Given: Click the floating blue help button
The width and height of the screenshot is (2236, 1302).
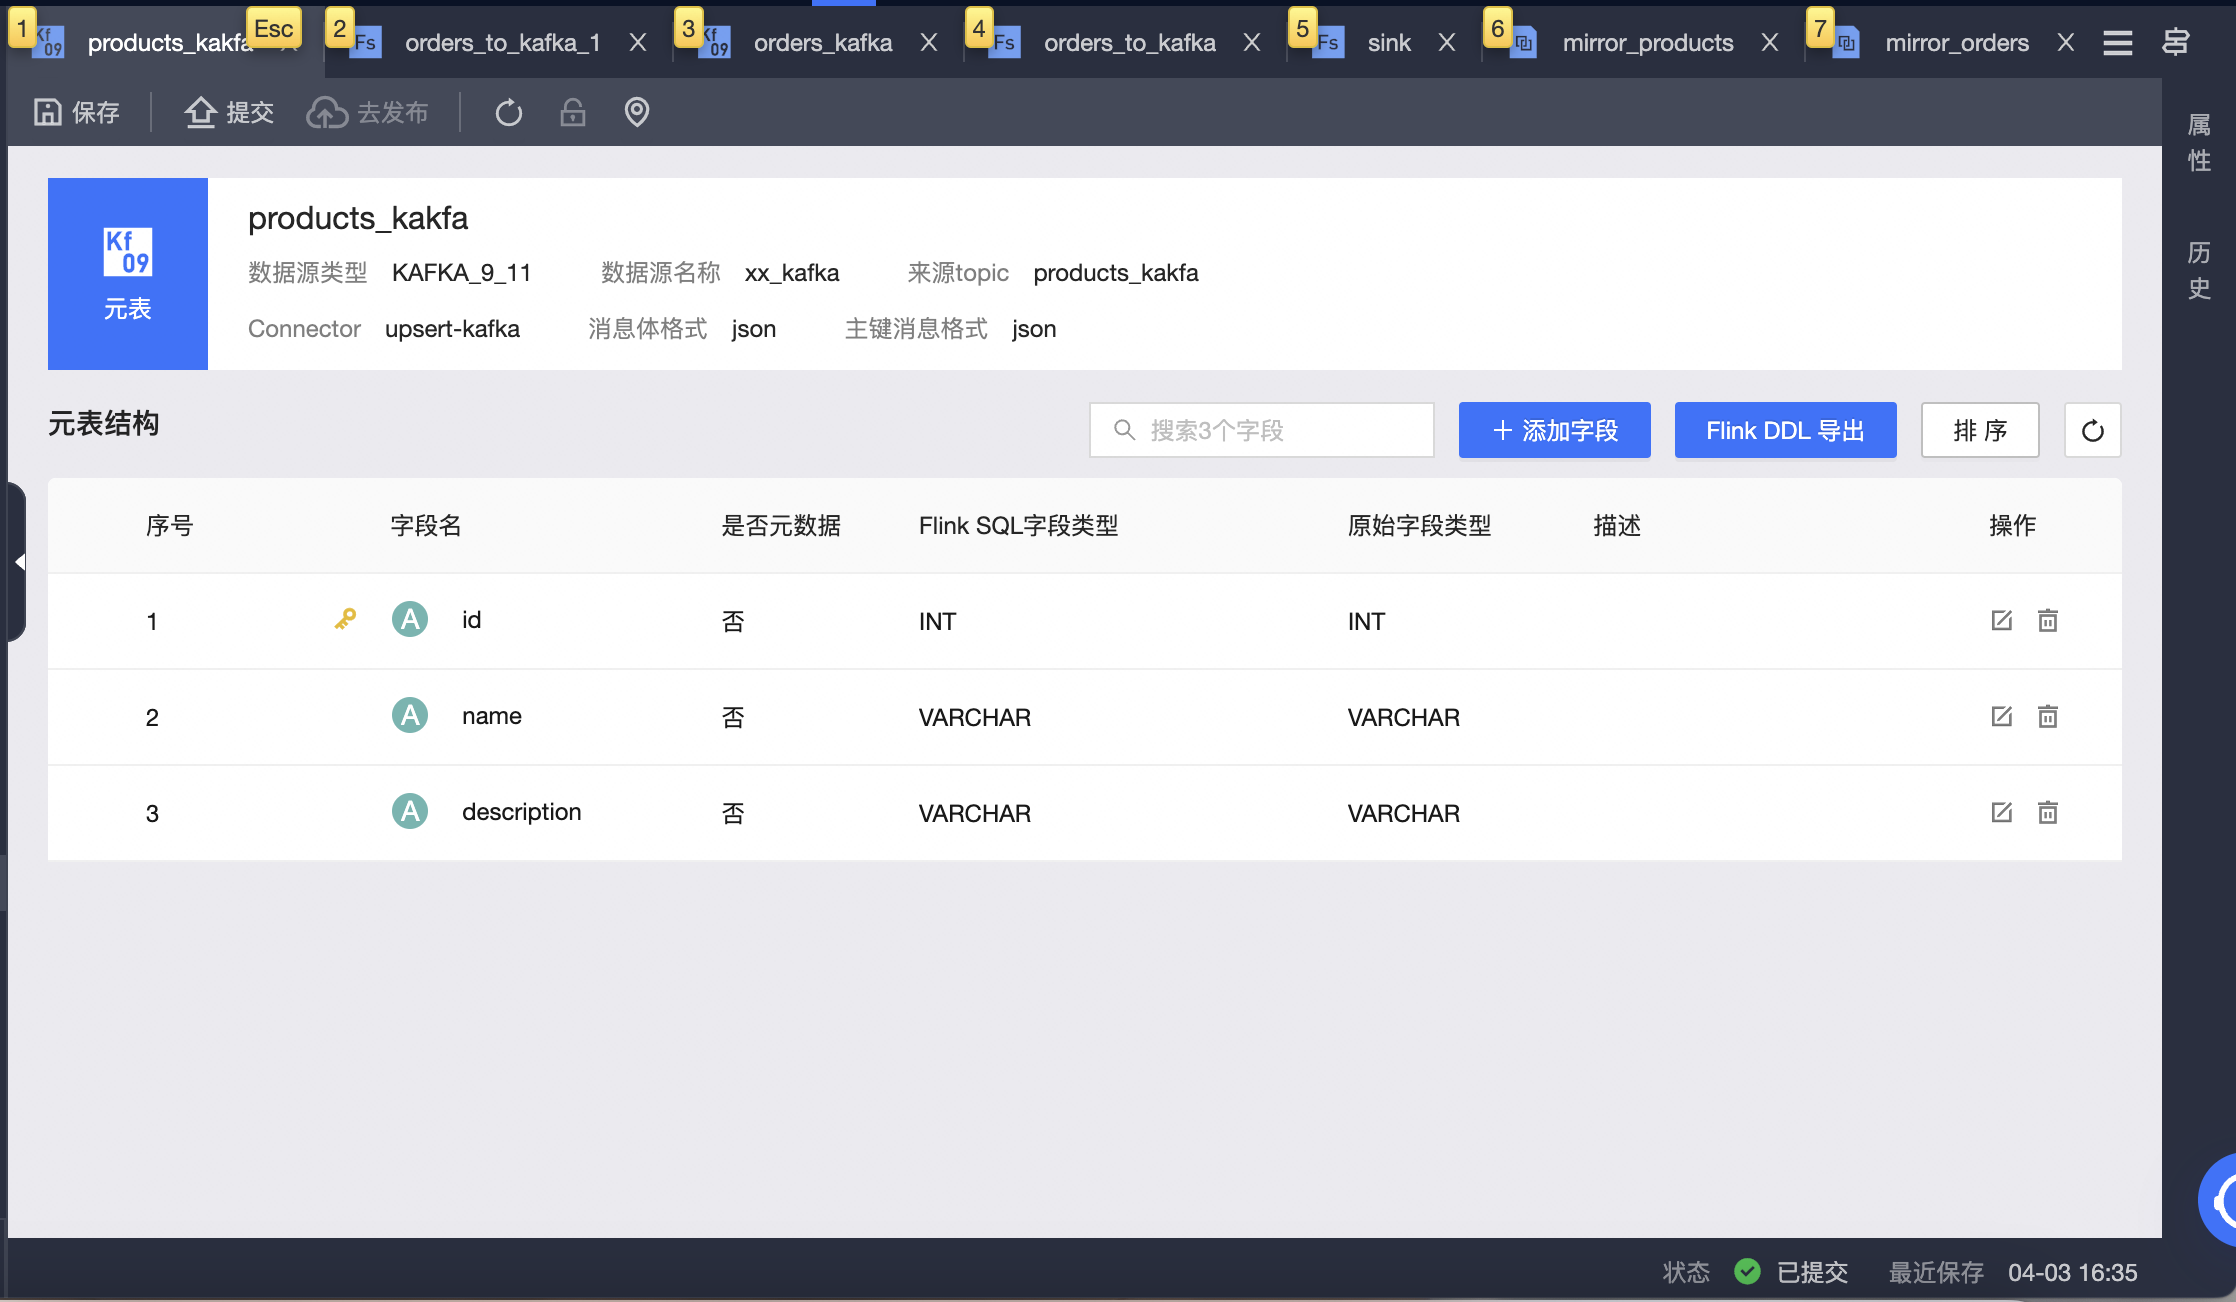Looking at the screenshot, I should click(x=2220, y=1199).
